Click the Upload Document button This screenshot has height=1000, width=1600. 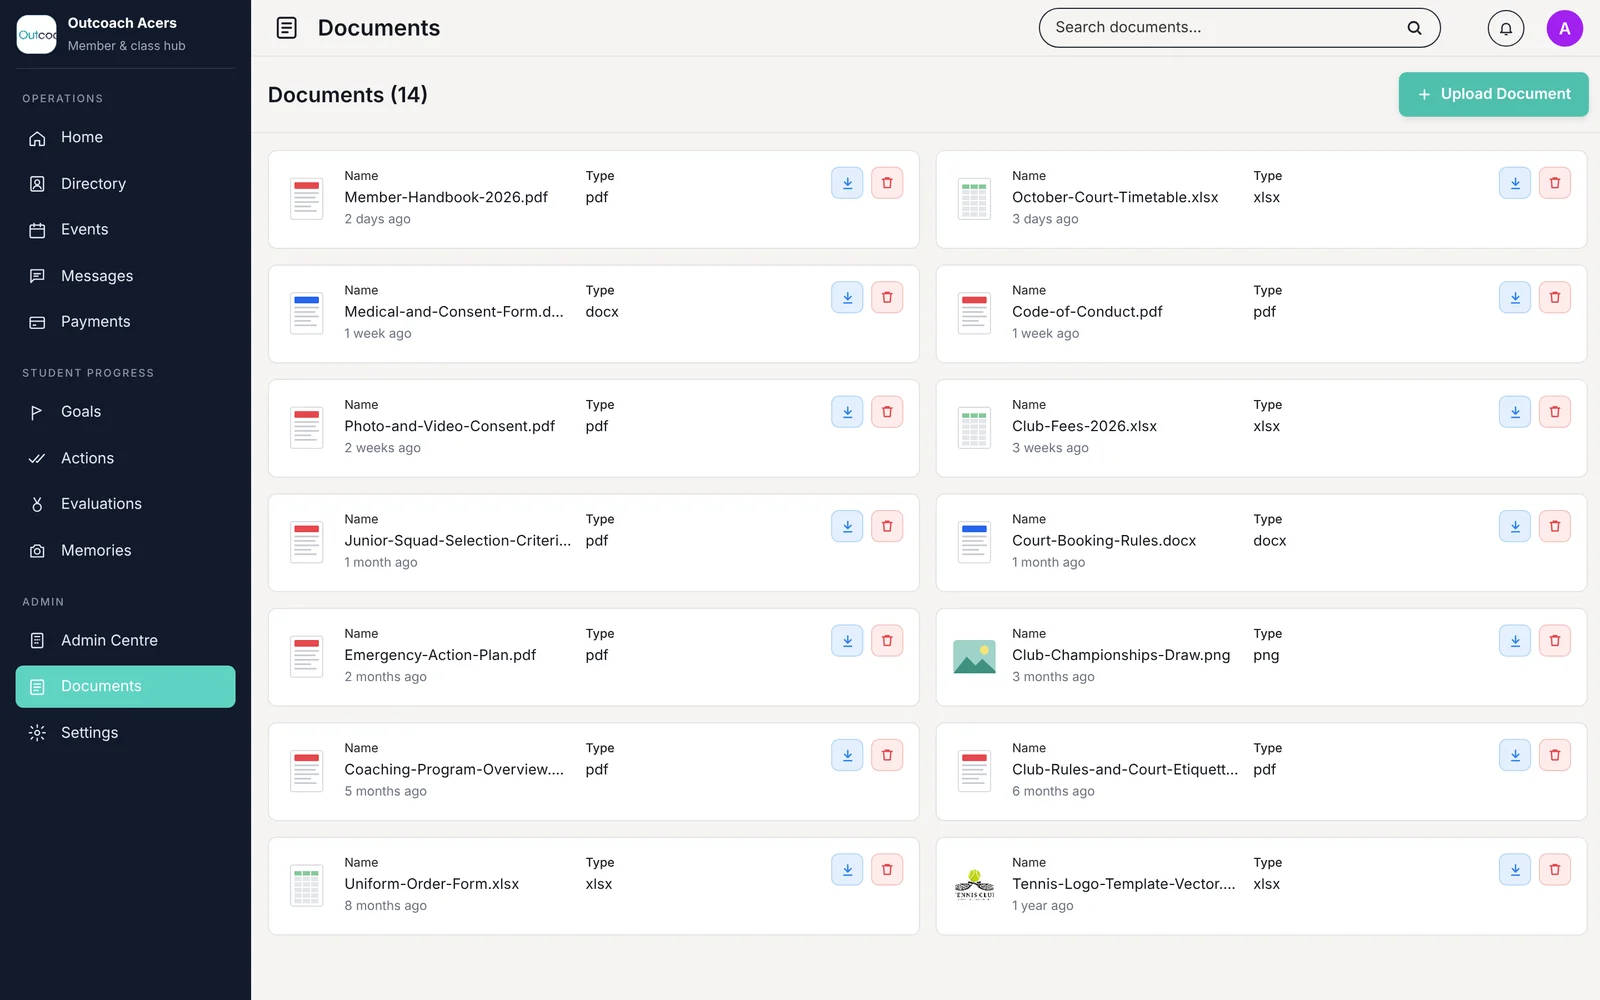1493,94
